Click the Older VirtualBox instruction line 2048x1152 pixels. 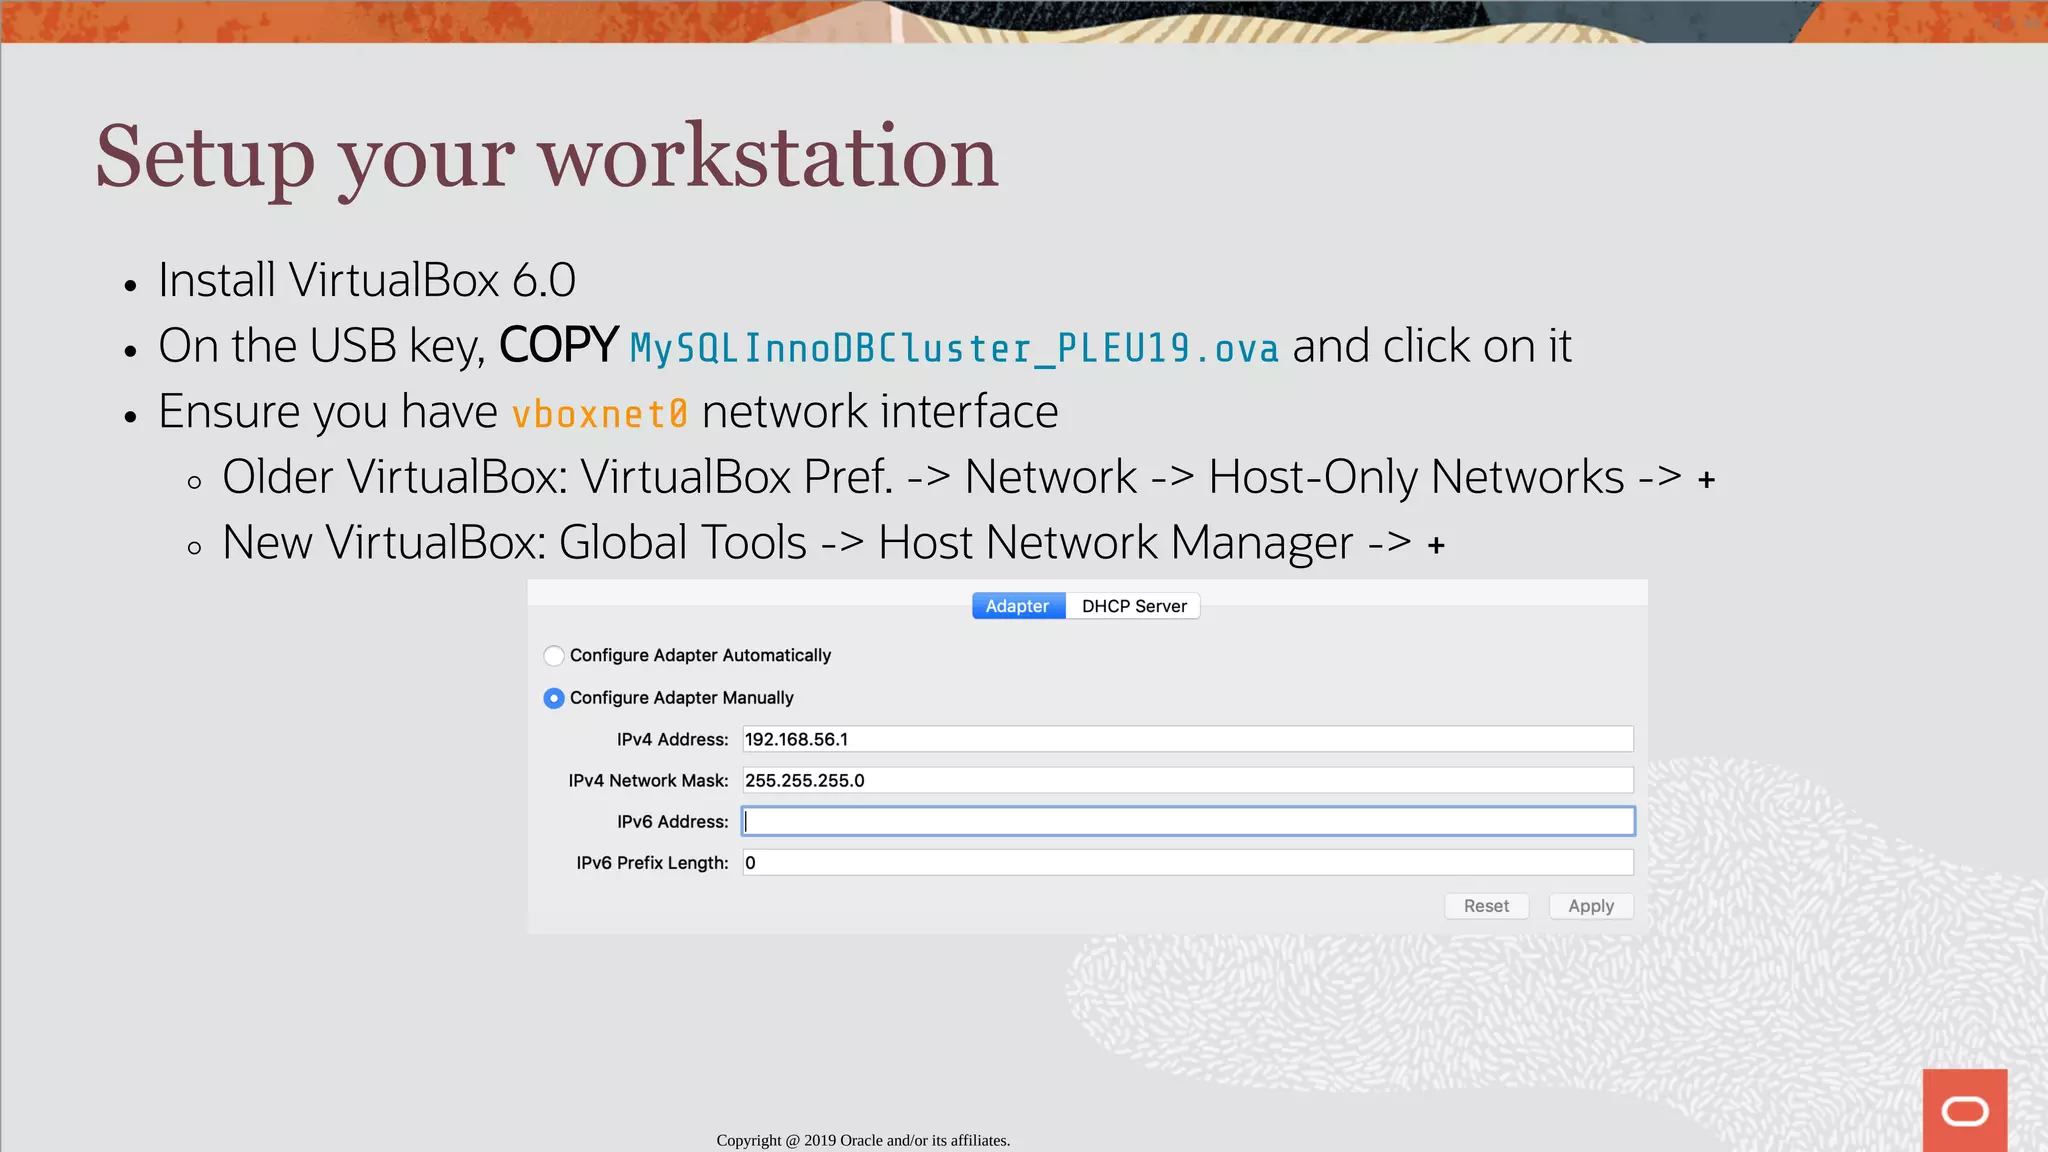pyautogui.click(x=968, y=477)
